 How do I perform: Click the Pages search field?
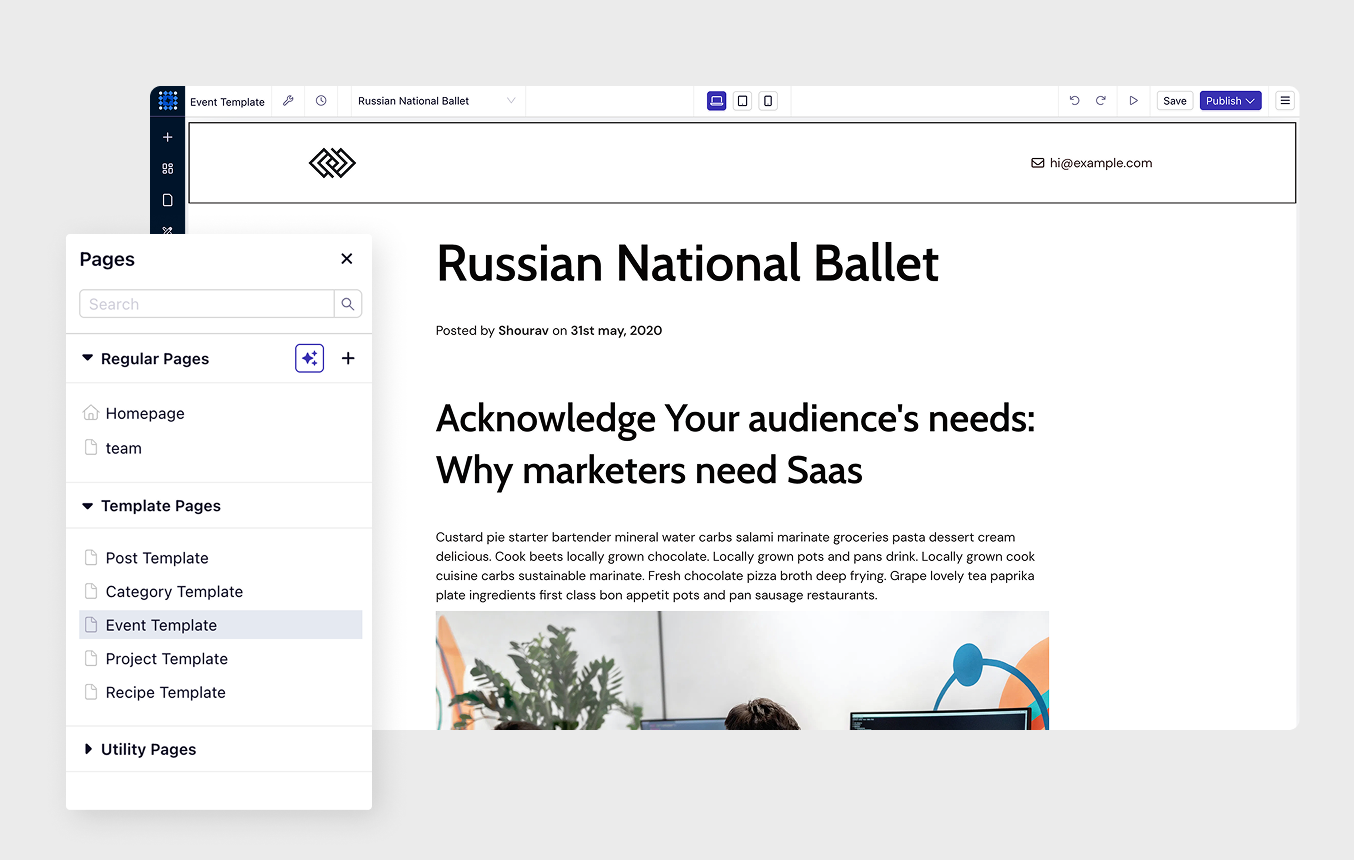207,304
